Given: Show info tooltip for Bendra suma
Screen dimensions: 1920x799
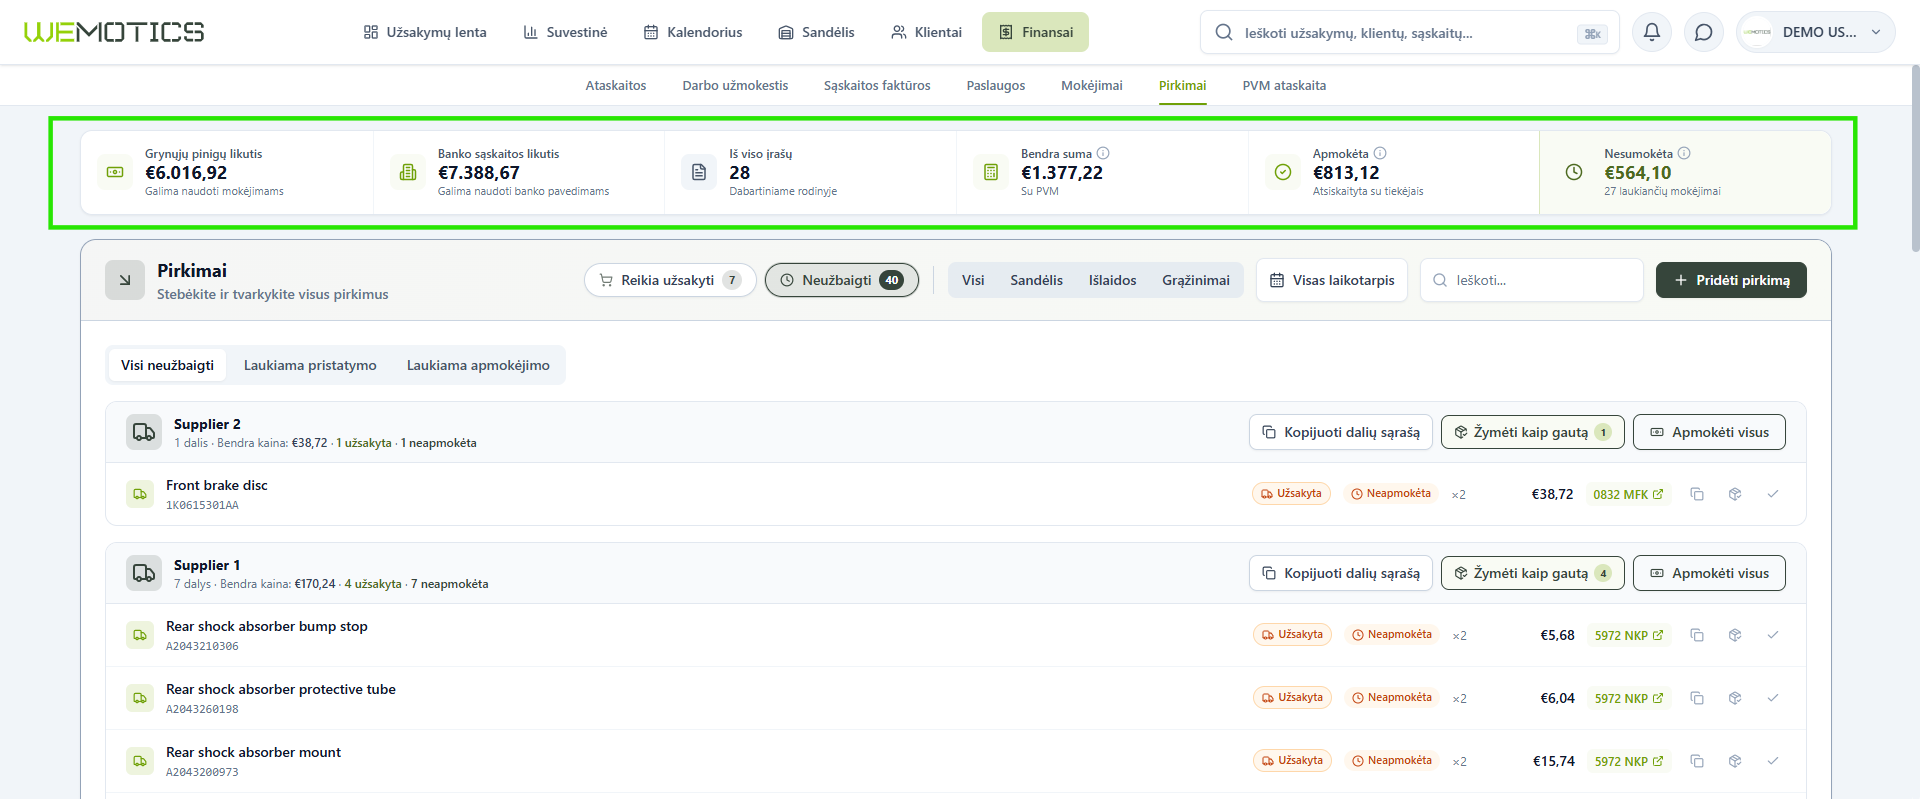Looking at the screenshot, I should [x=1103, y=153].
